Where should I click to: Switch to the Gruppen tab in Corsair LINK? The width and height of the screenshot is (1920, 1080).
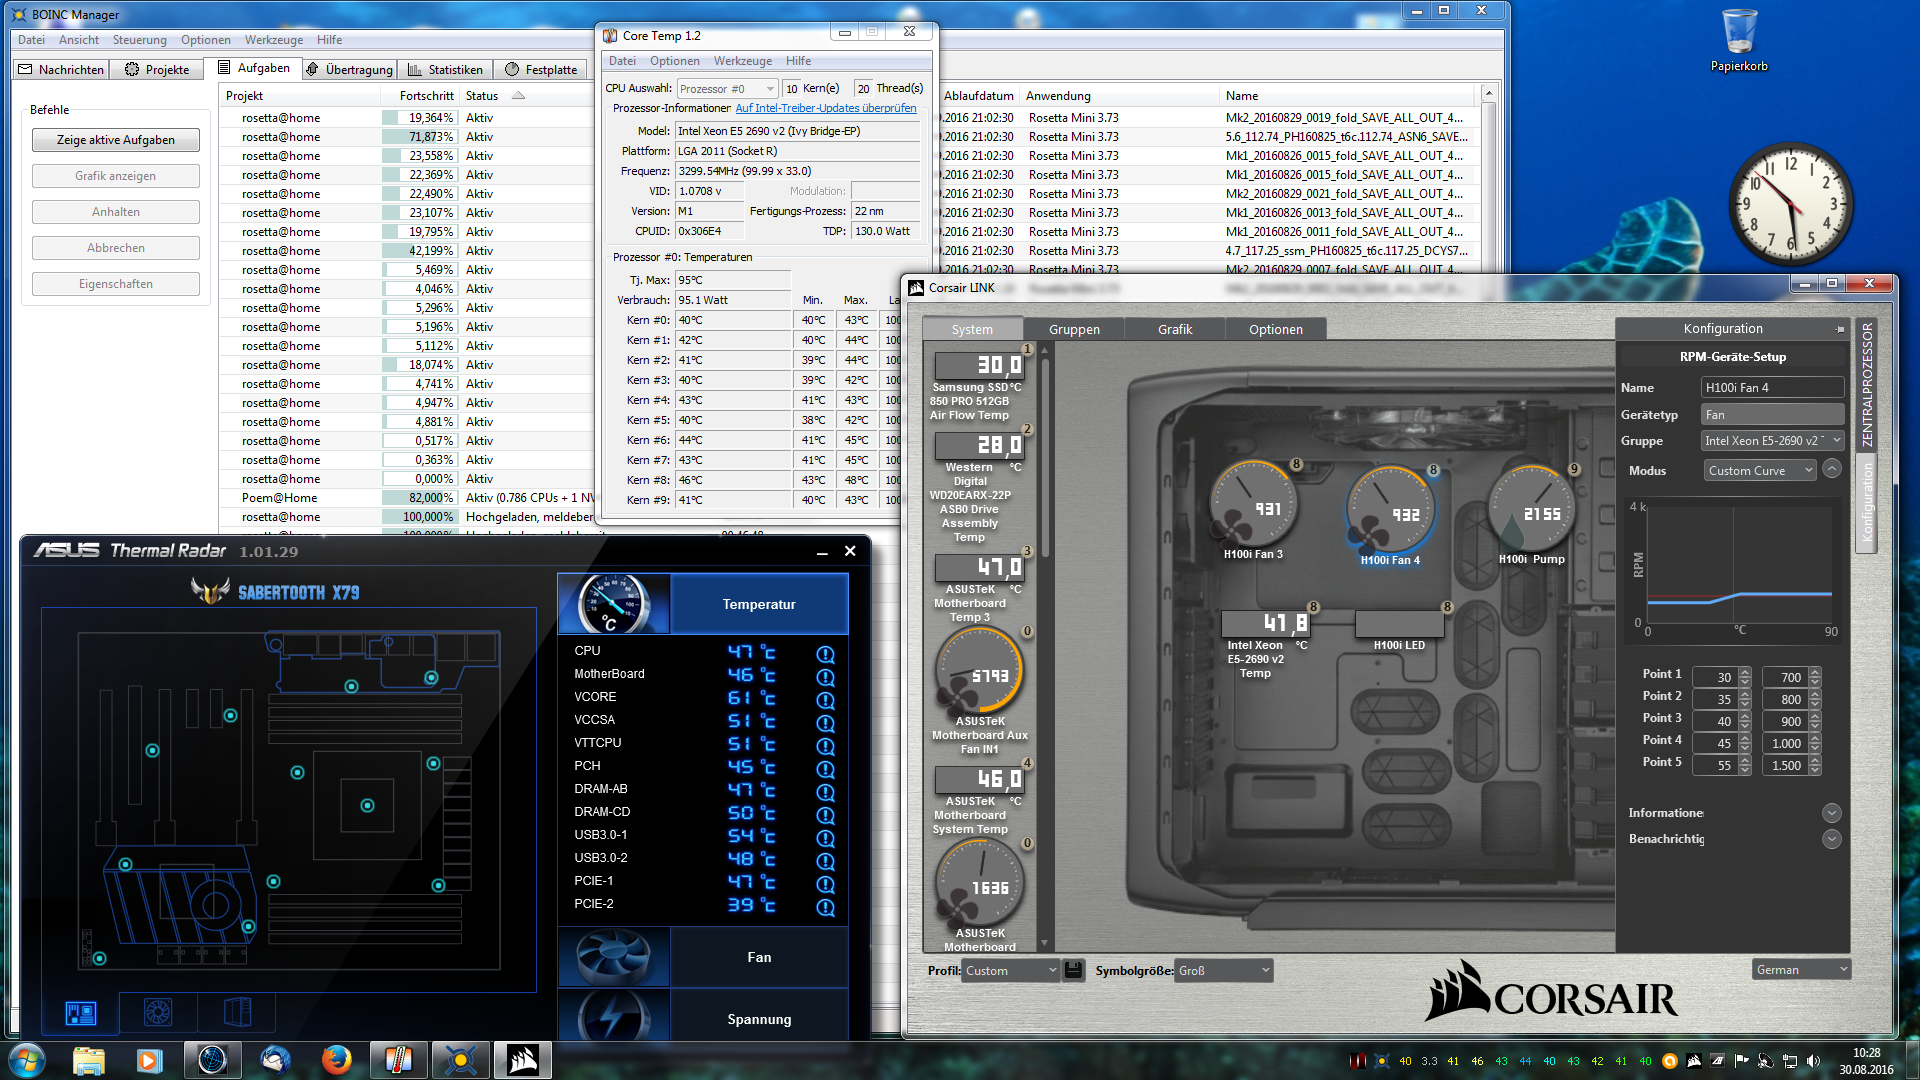click(x=1074, y=329)
